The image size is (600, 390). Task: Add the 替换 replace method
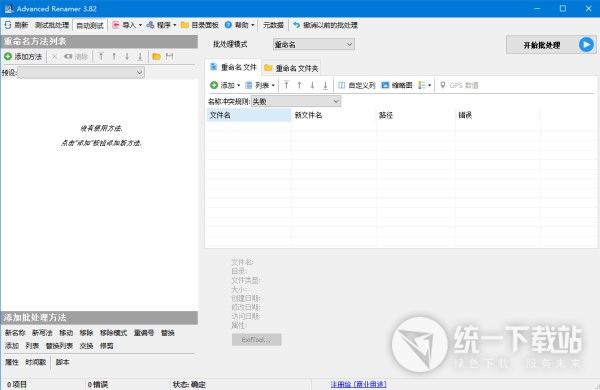click(168, 333)
